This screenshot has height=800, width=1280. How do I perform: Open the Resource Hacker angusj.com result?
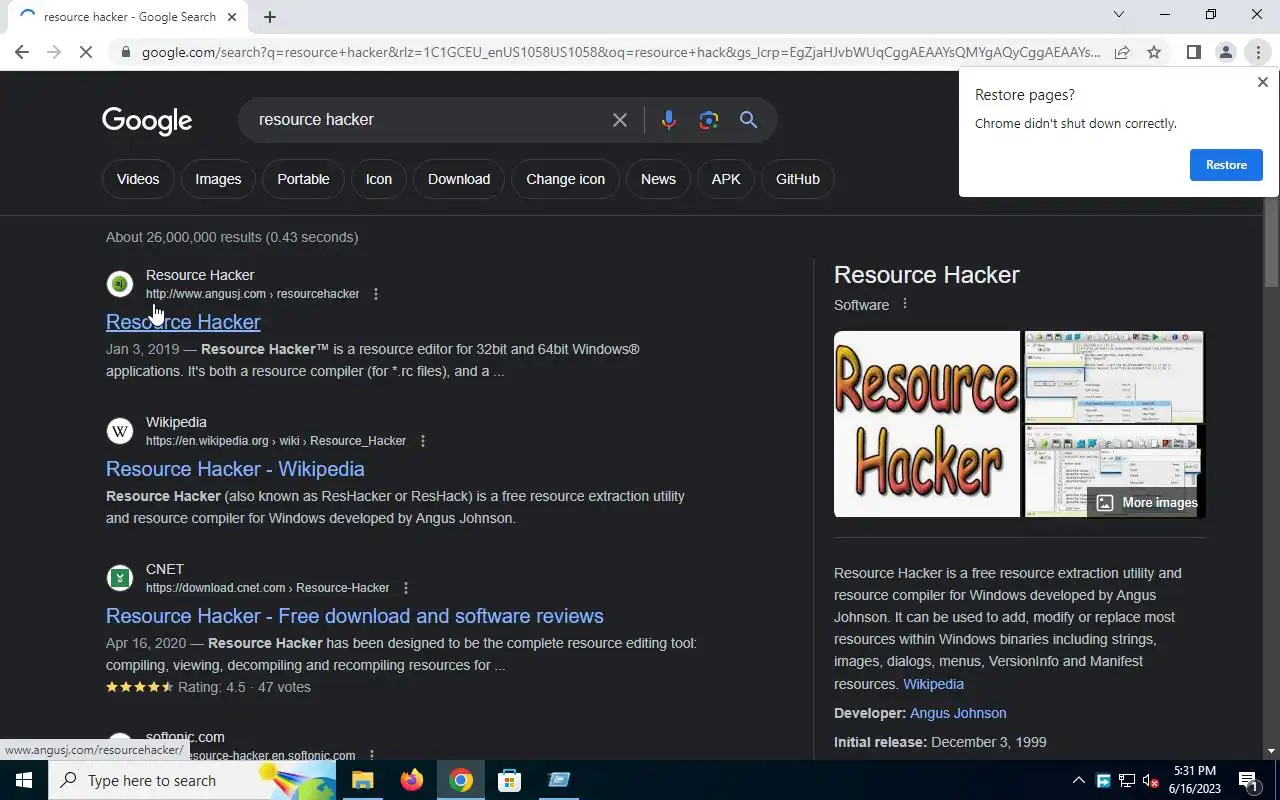183,322
